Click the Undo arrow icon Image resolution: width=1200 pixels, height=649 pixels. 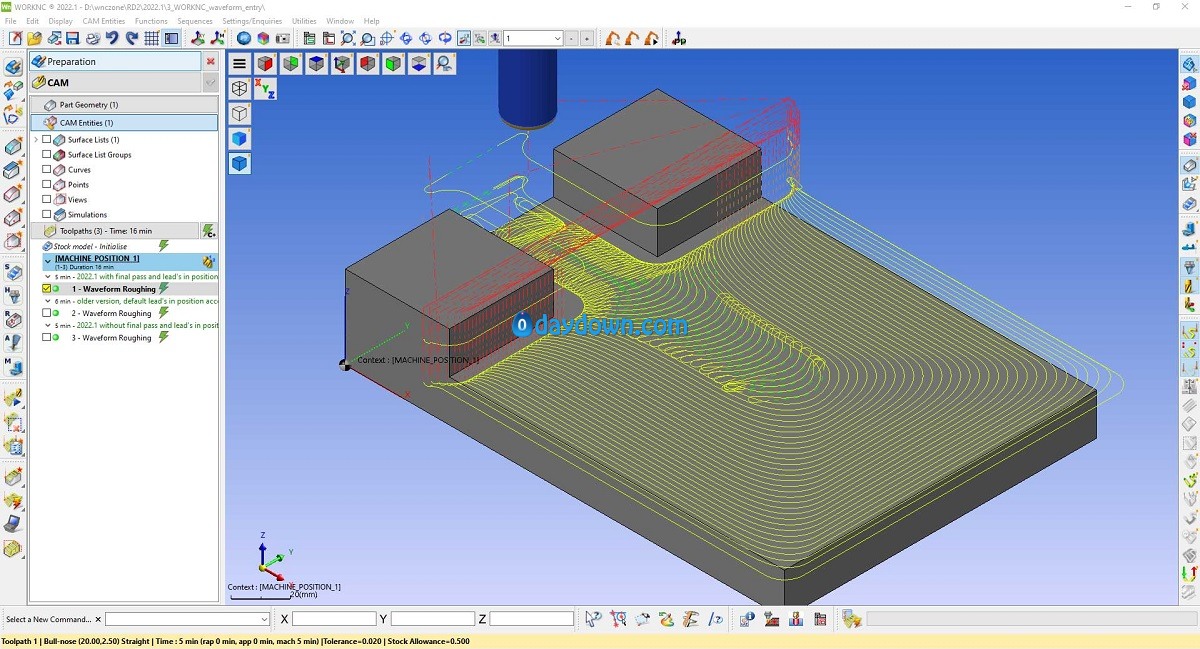tap(112, 39)
